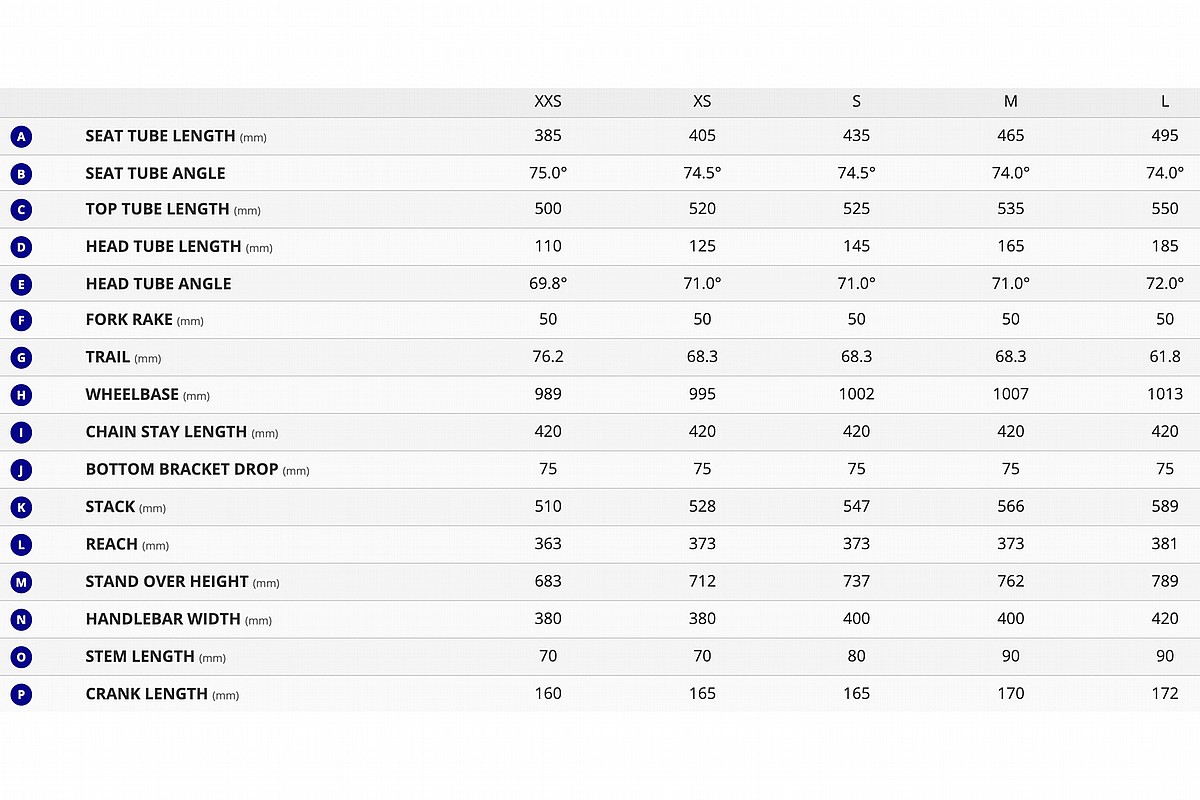This screenshot has width=1200, height=800.
Task: Select the circled K icon beside Stack
Action: point(21,507)
